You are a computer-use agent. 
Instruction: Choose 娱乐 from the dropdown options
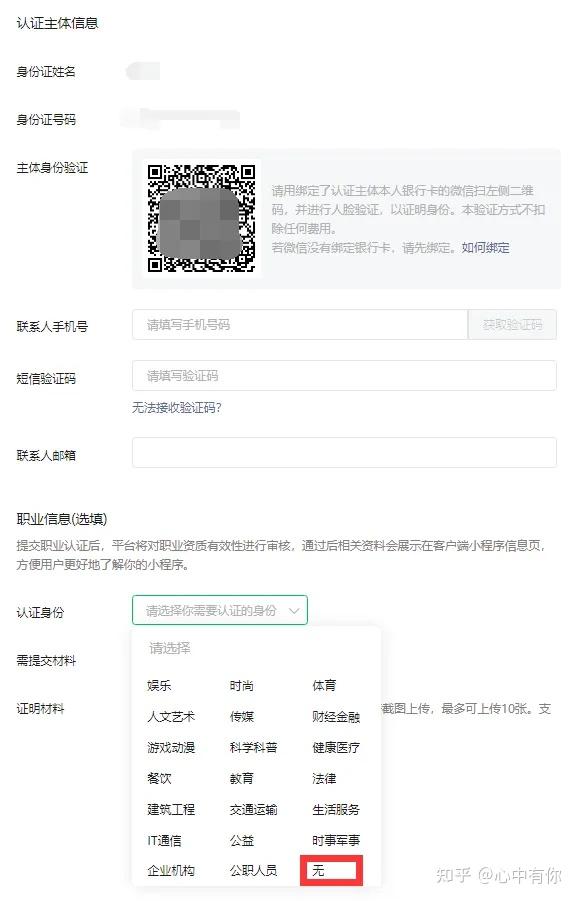coord(159,686)
